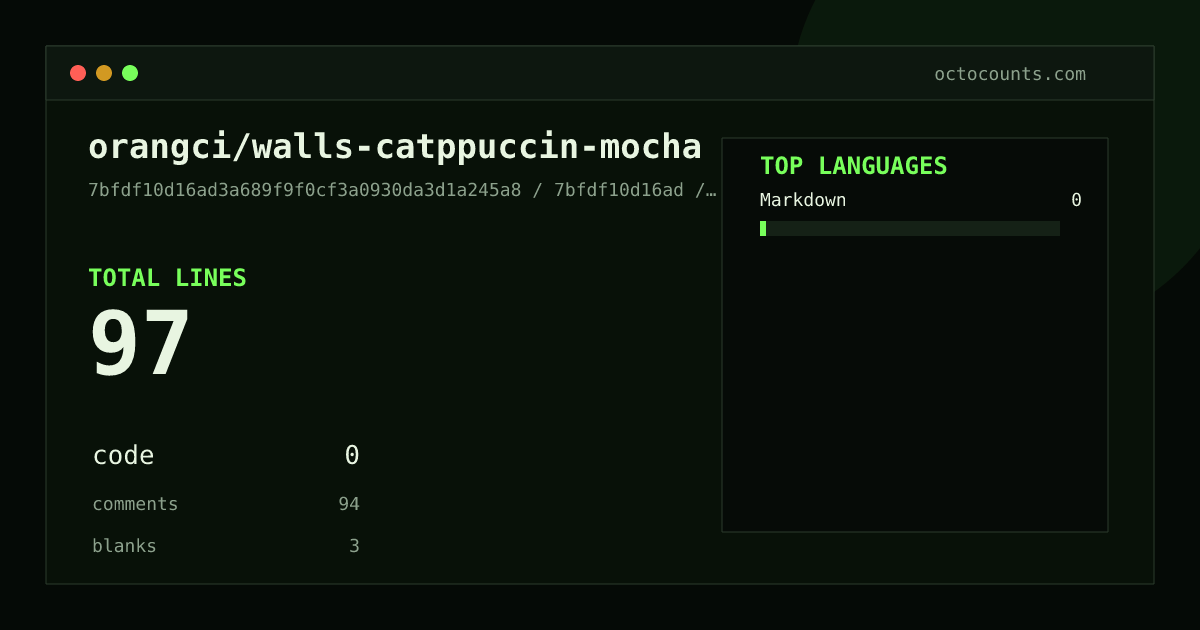
Task: Click the Markdown count value 0
Action: coord(1076,200)
